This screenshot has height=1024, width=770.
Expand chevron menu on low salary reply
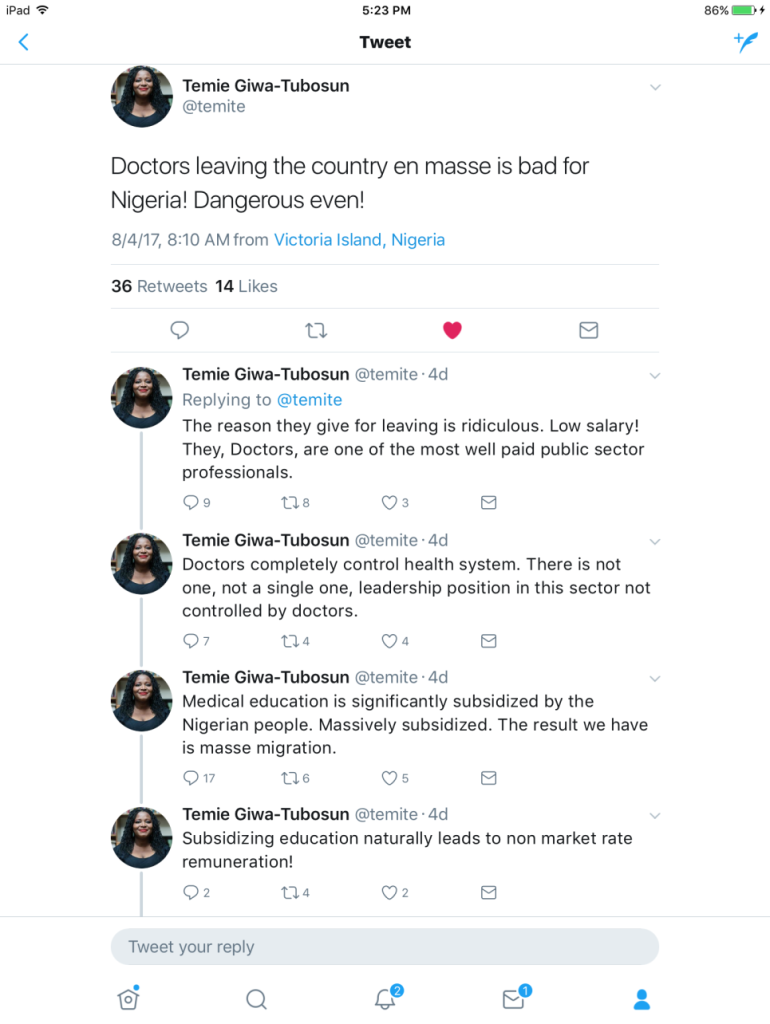[654, 376]
